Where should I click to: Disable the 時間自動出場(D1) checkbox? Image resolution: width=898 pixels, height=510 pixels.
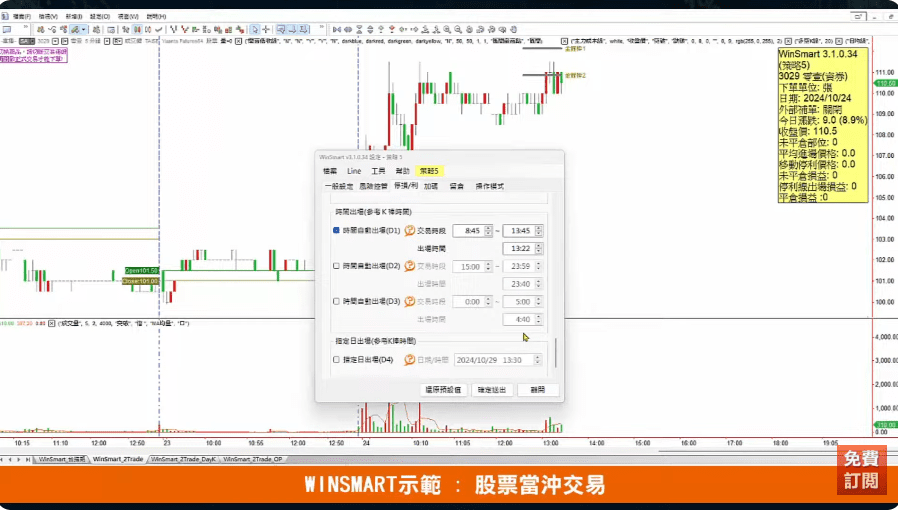click(336, 230)
